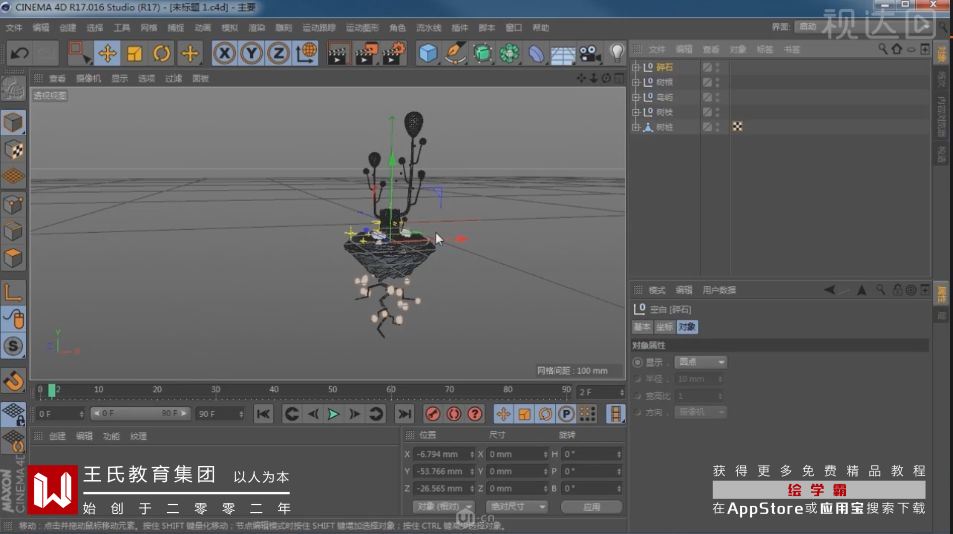Click the timeline preview range slider
The image size is (953, 534).
140,413
